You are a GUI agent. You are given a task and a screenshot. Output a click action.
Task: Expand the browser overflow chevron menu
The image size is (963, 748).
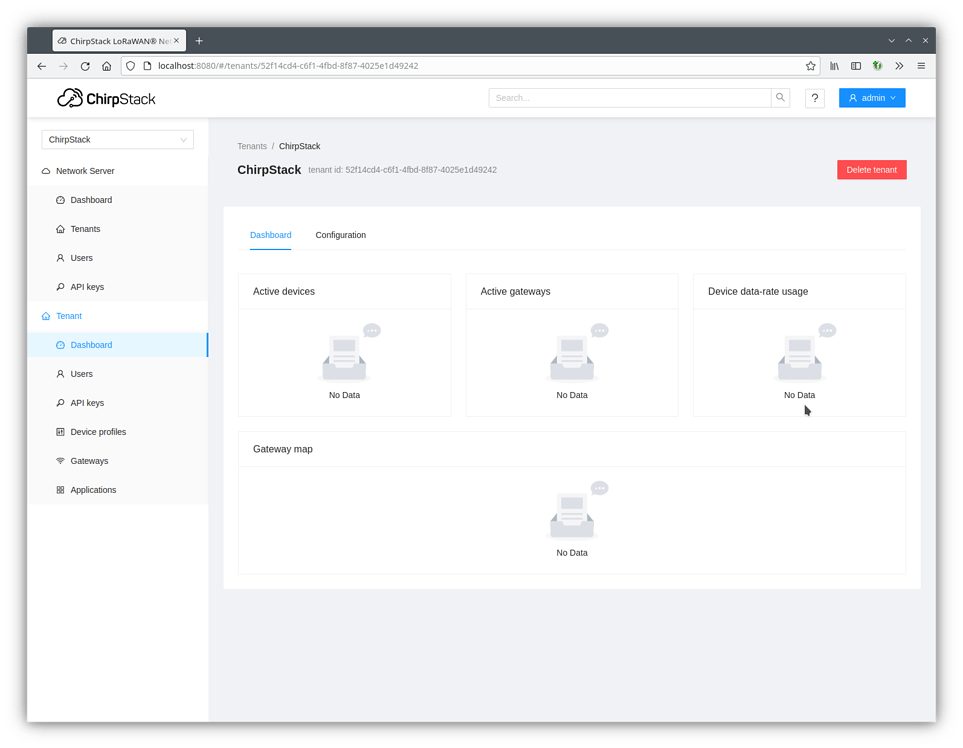pyautogui.click(x=899, y=66)
